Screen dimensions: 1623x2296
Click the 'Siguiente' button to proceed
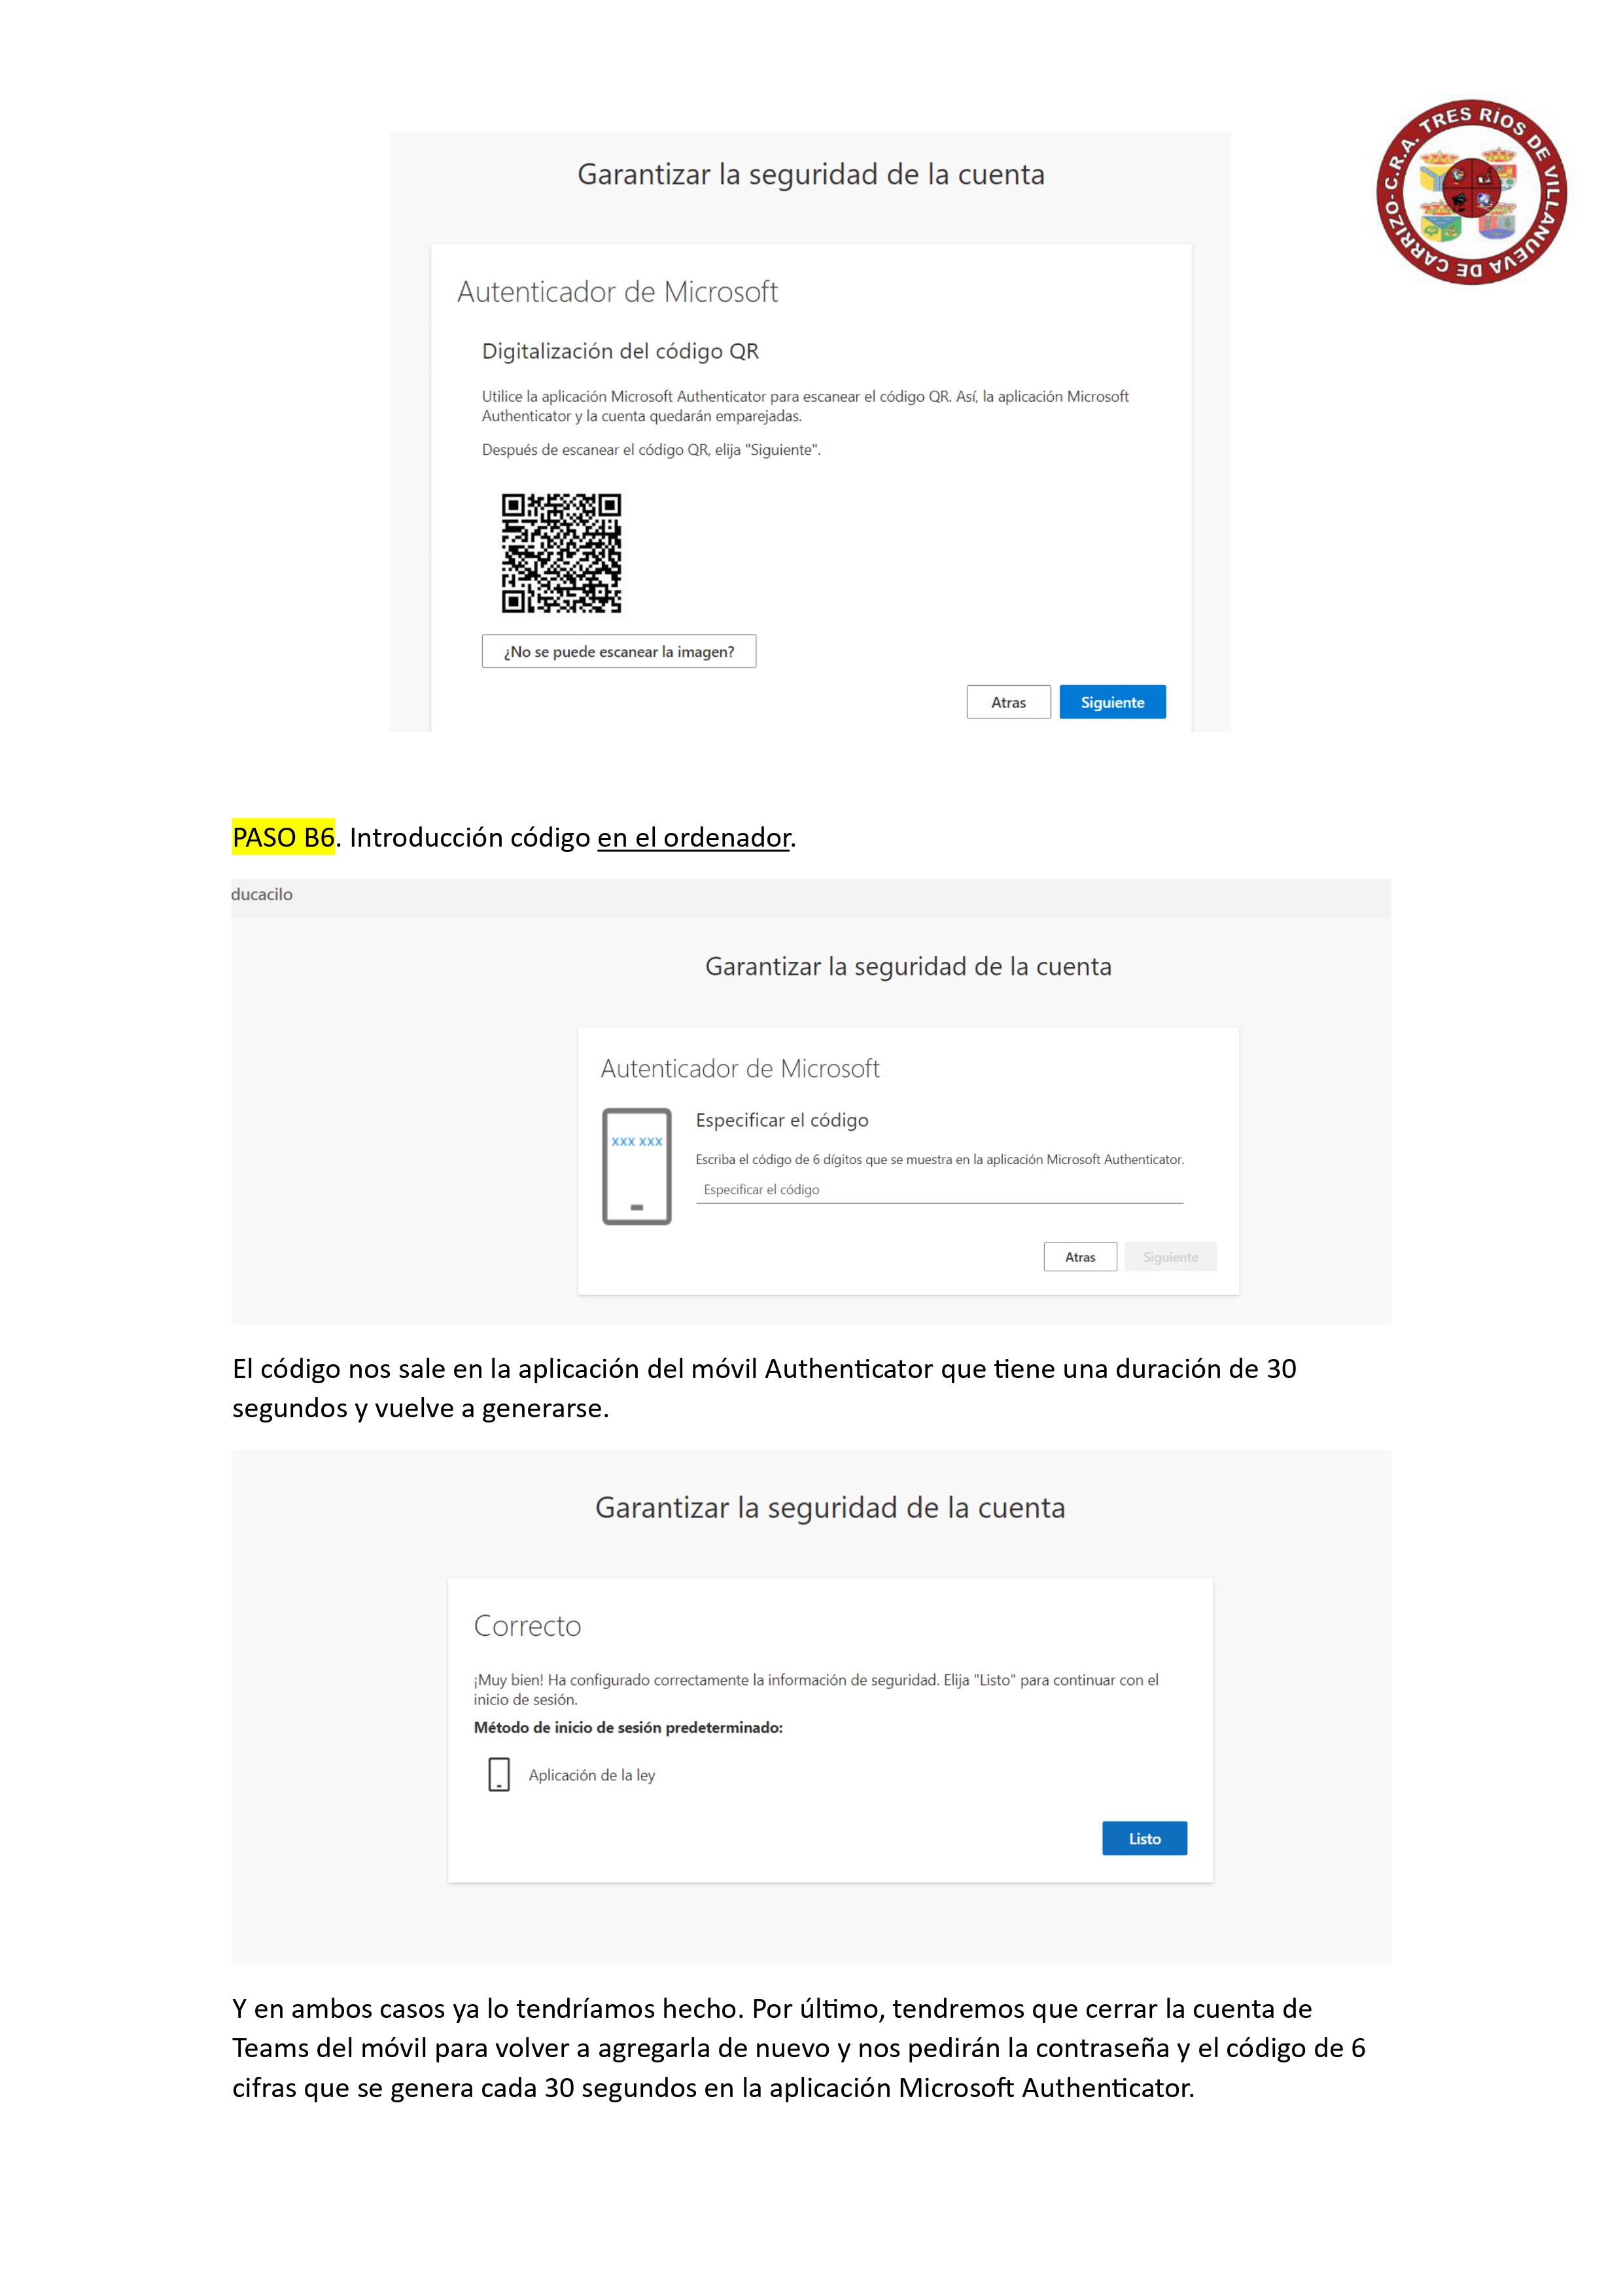point(1121,701)
